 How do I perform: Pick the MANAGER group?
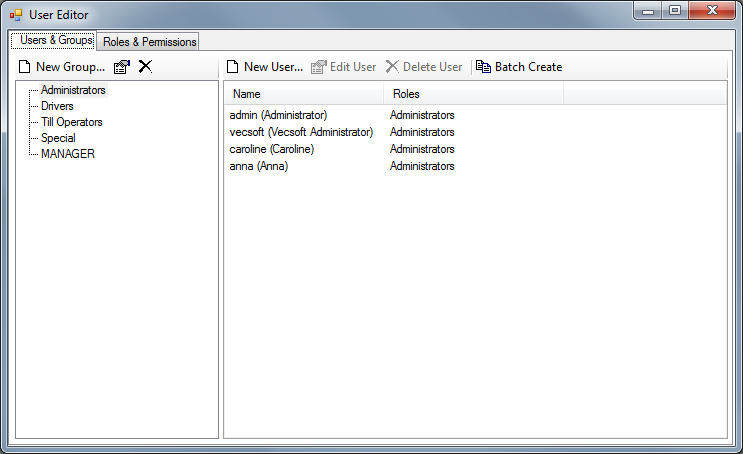67,154
